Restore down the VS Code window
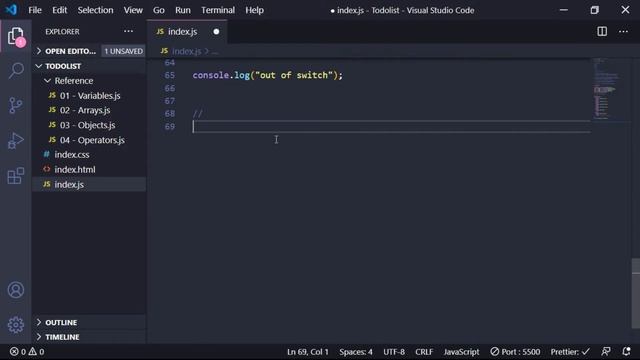Screen dimensions: 640x360 [x=594, y=10]
